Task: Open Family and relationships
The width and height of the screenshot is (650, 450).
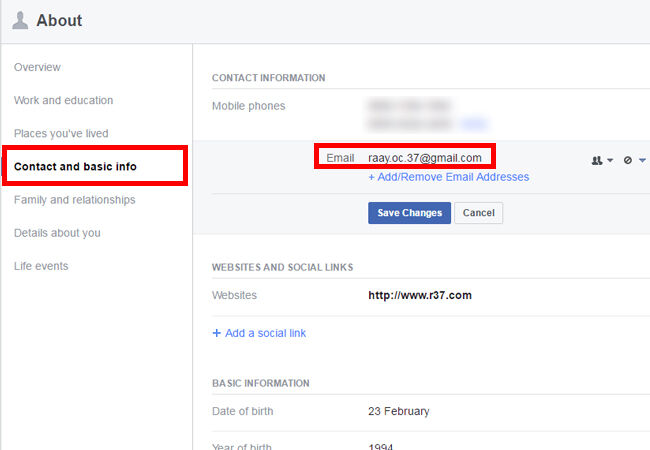Action: 75,200
